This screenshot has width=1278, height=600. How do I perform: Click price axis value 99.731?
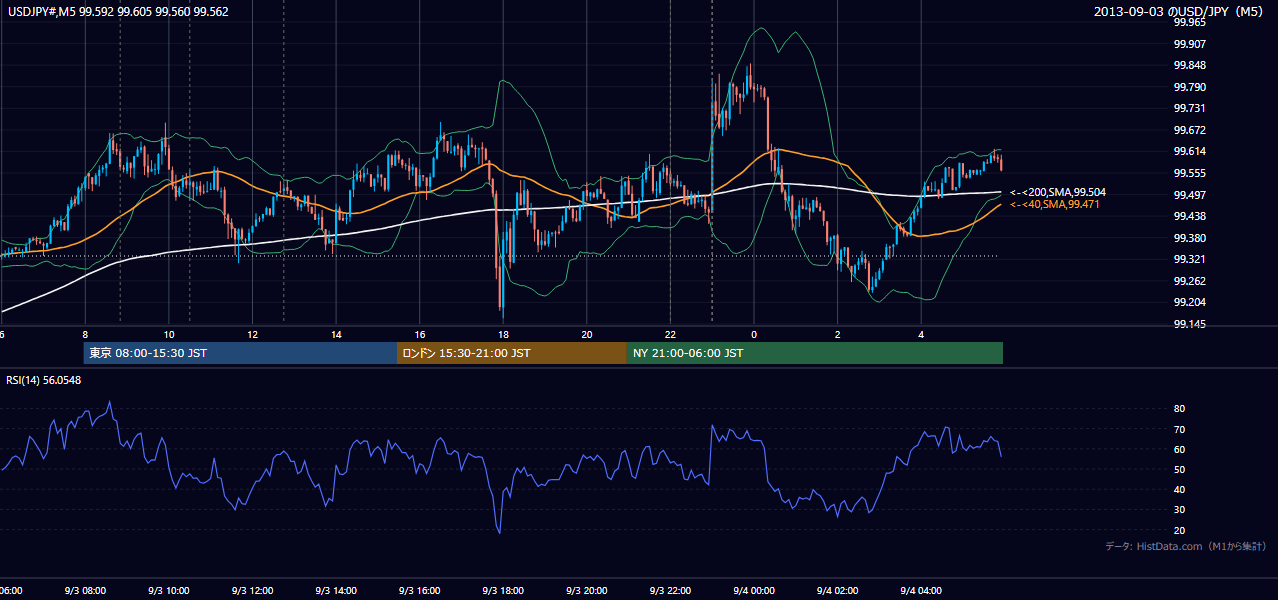click(1189, 108)
